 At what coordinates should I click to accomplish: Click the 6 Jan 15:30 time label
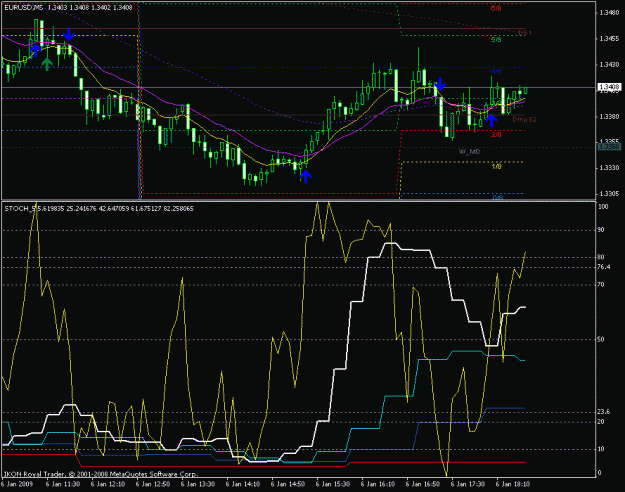333,484
